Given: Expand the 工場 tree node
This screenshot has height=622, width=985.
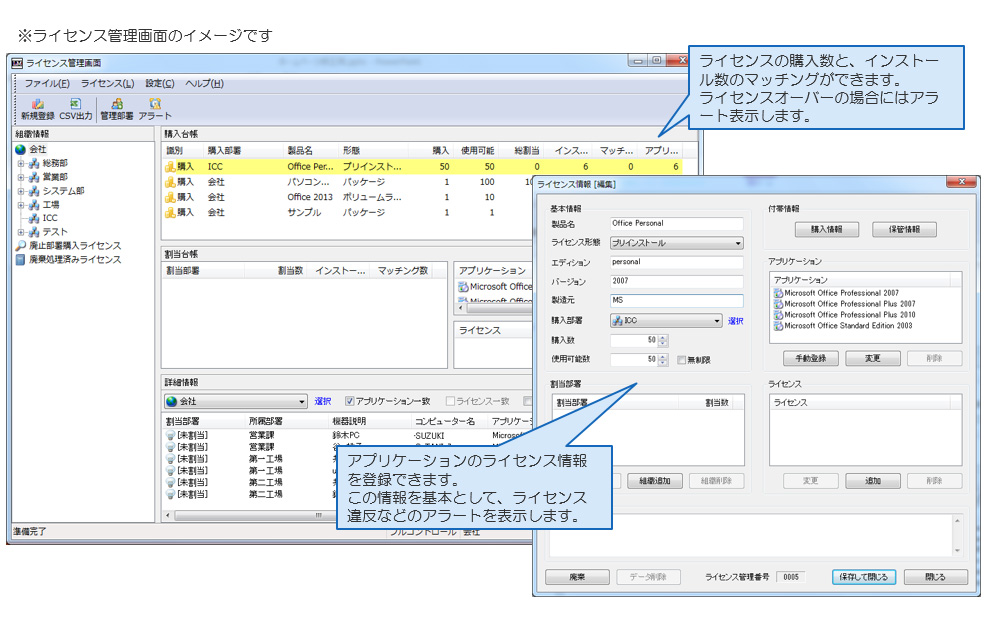Looking at the screenshot, I should (21, 205).
